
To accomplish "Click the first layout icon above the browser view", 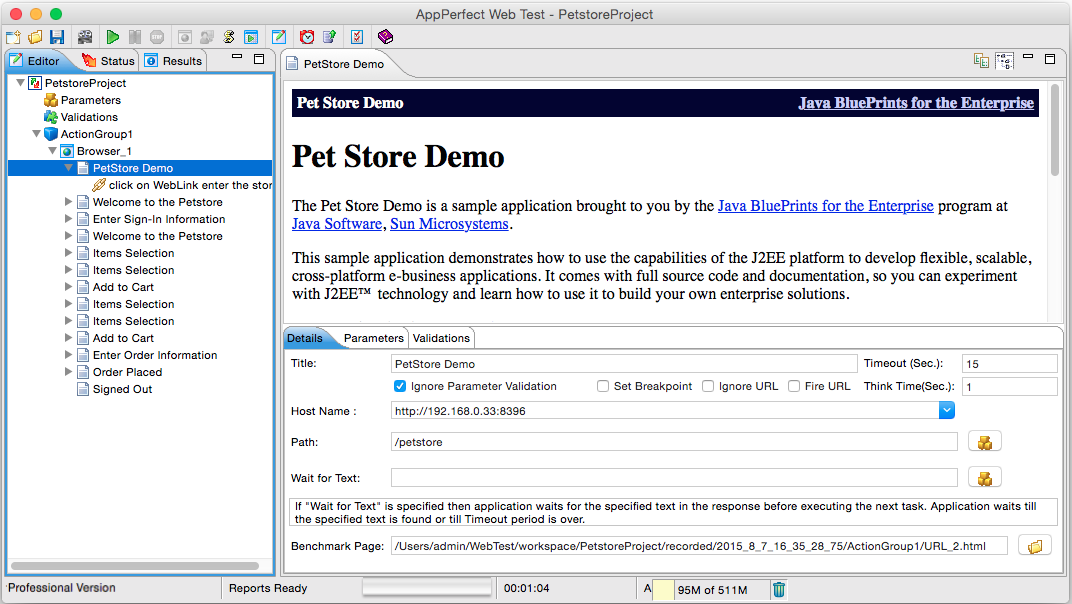I will pos(981,61).
